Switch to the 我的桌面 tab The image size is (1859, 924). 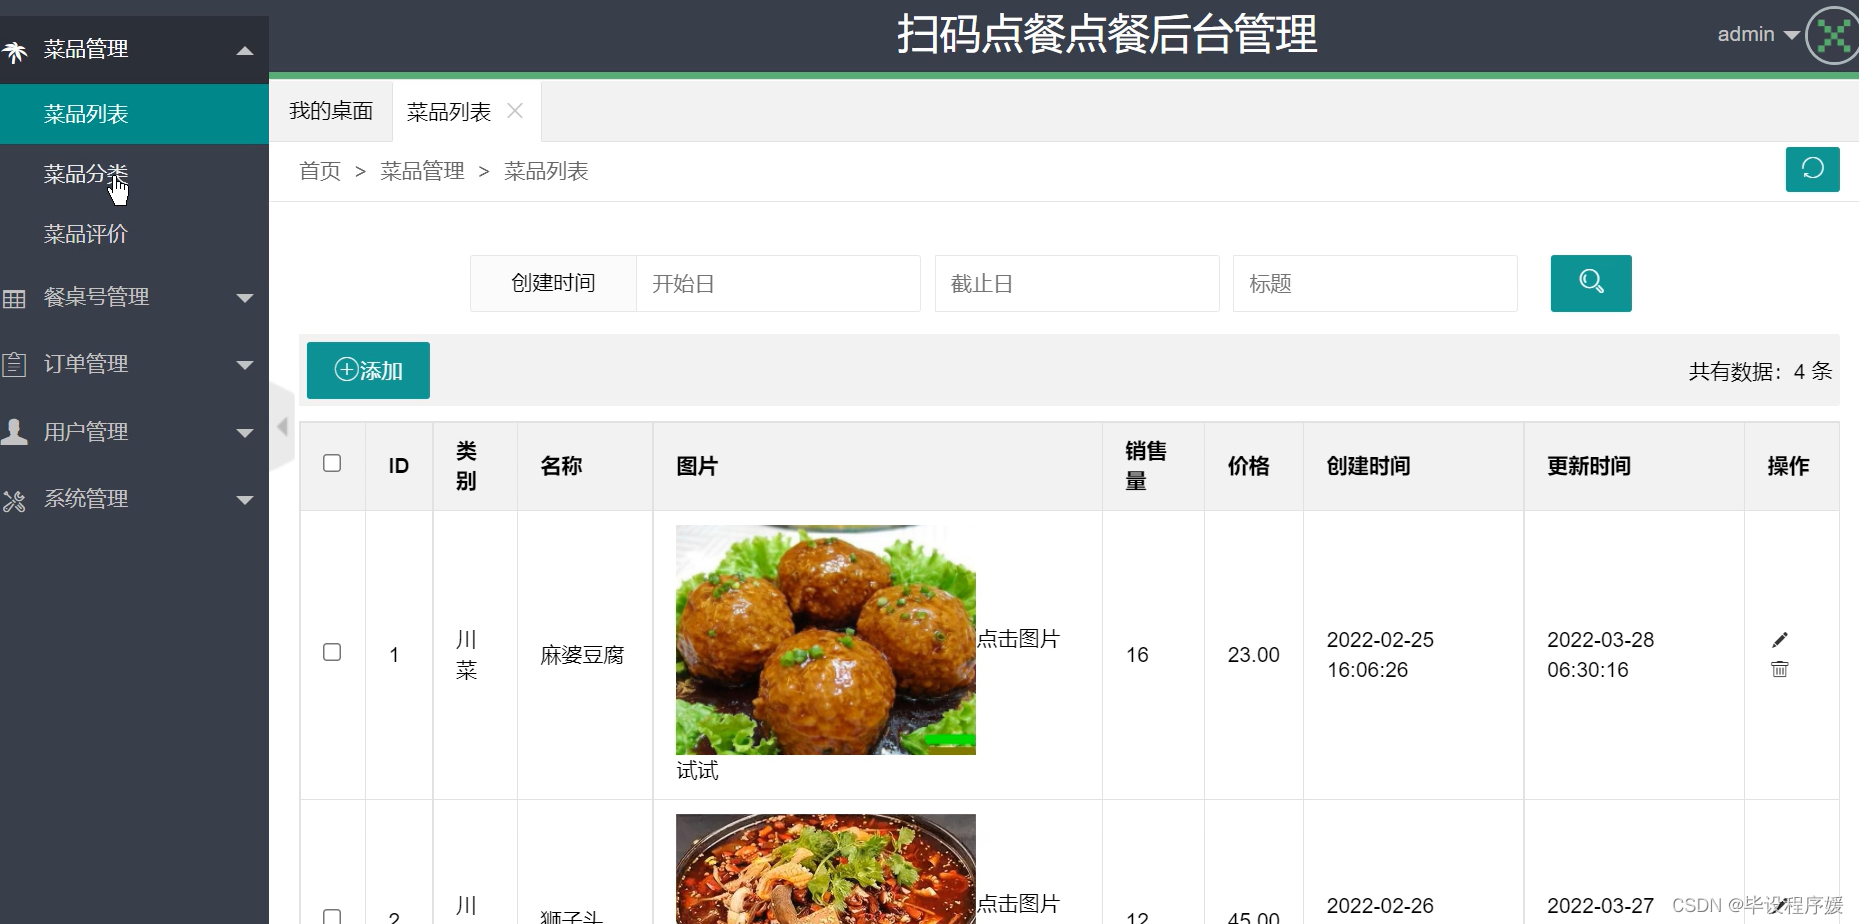331,111
